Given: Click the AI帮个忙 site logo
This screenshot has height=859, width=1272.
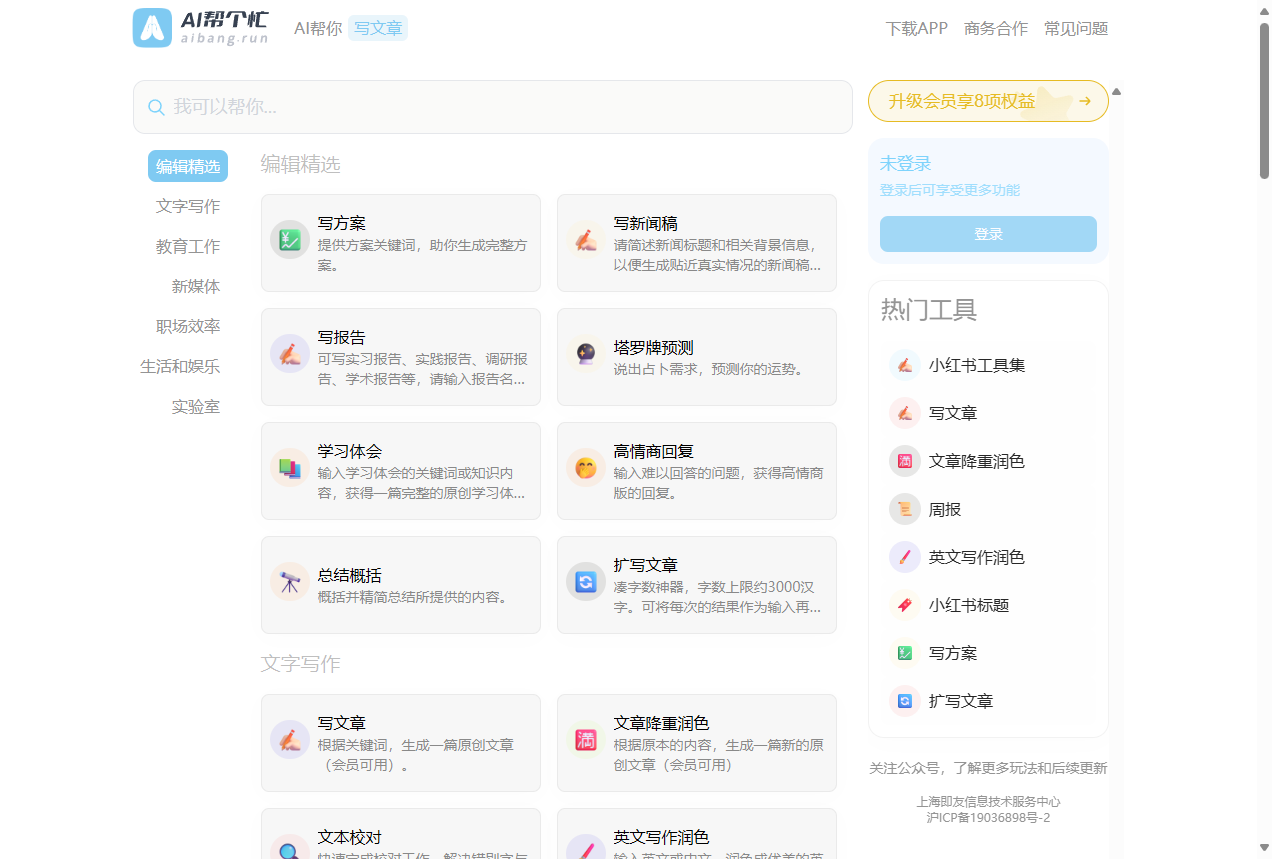Looking at the screenshot, I should 200,28.
